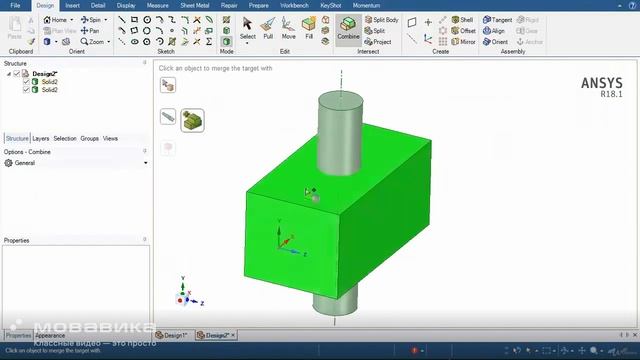Pin the Structure panel
This screenshot has width=640, height=360.
[144, 62]
